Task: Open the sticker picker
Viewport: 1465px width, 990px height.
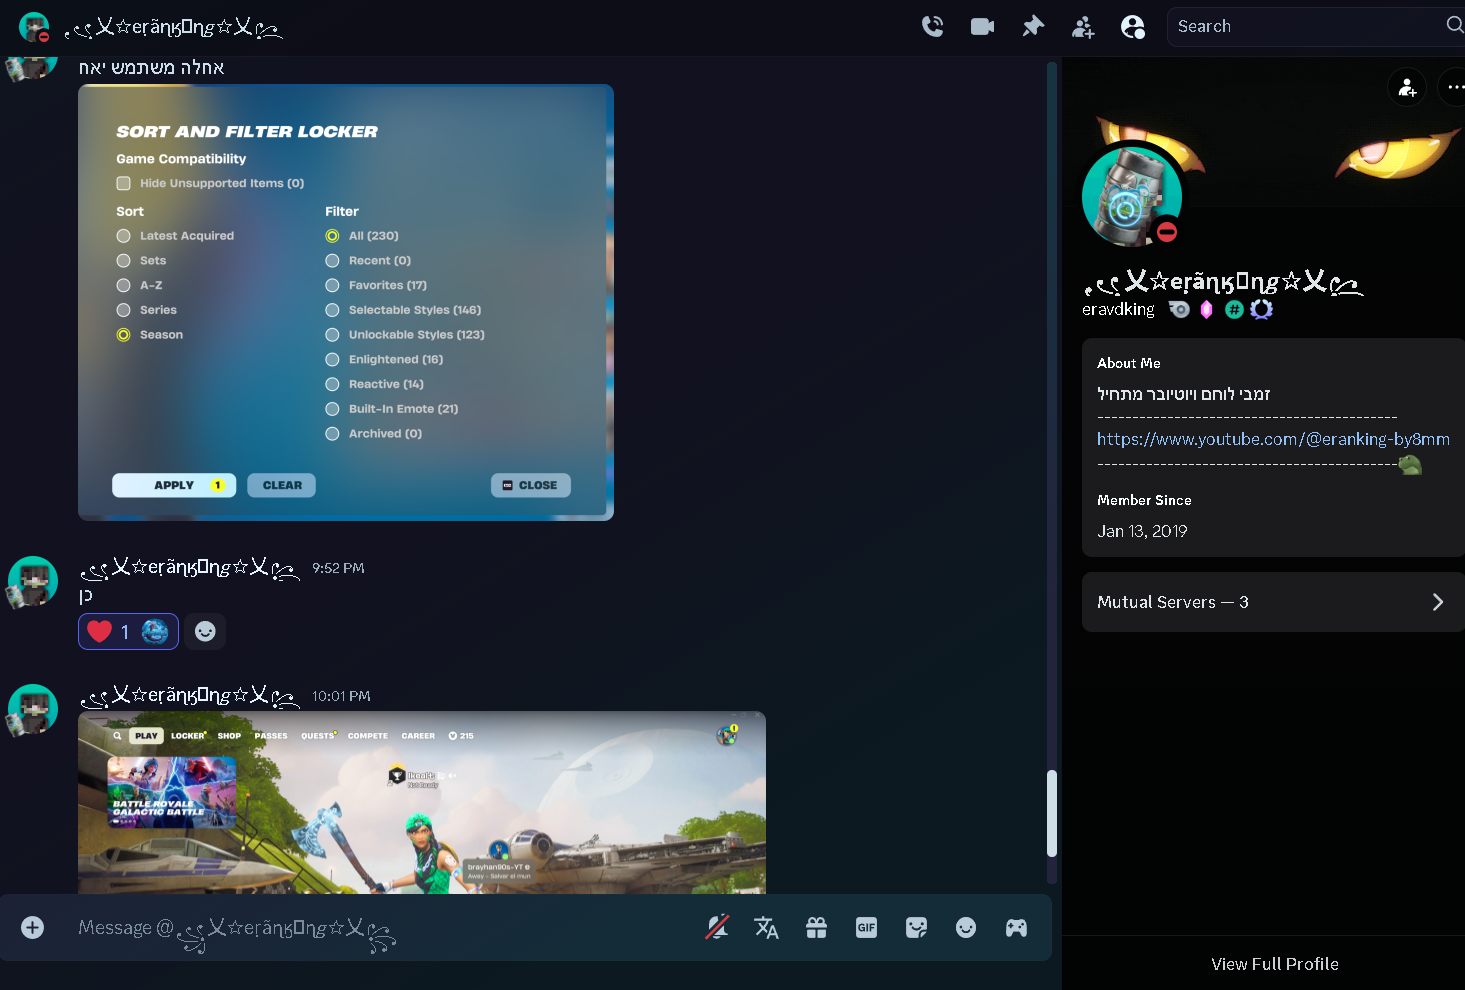Action: tap(916, 928)
